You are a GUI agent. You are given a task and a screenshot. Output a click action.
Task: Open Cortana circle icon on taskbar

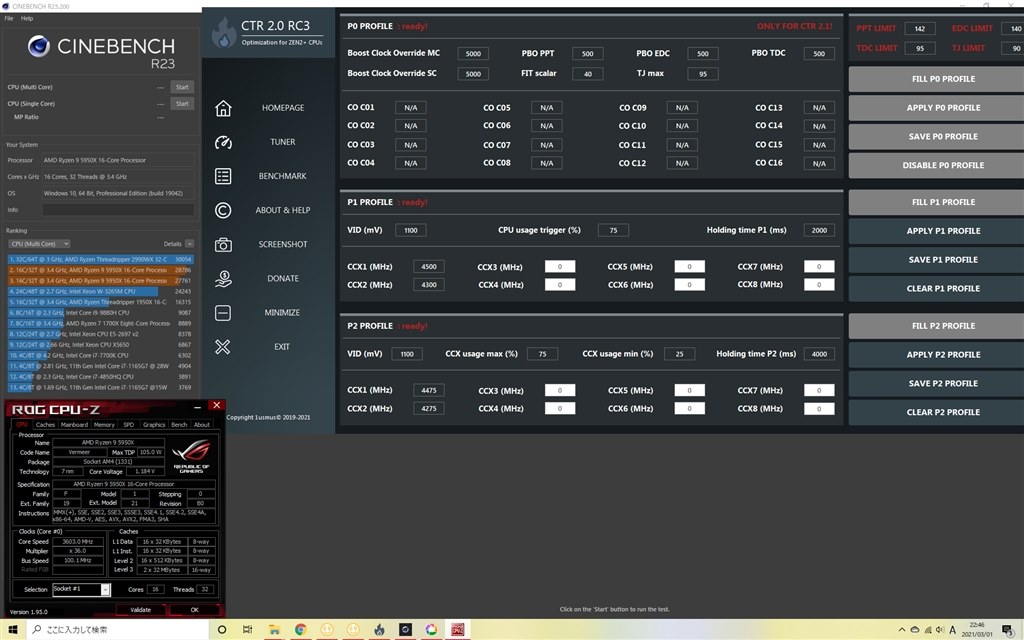click(222, 630)
